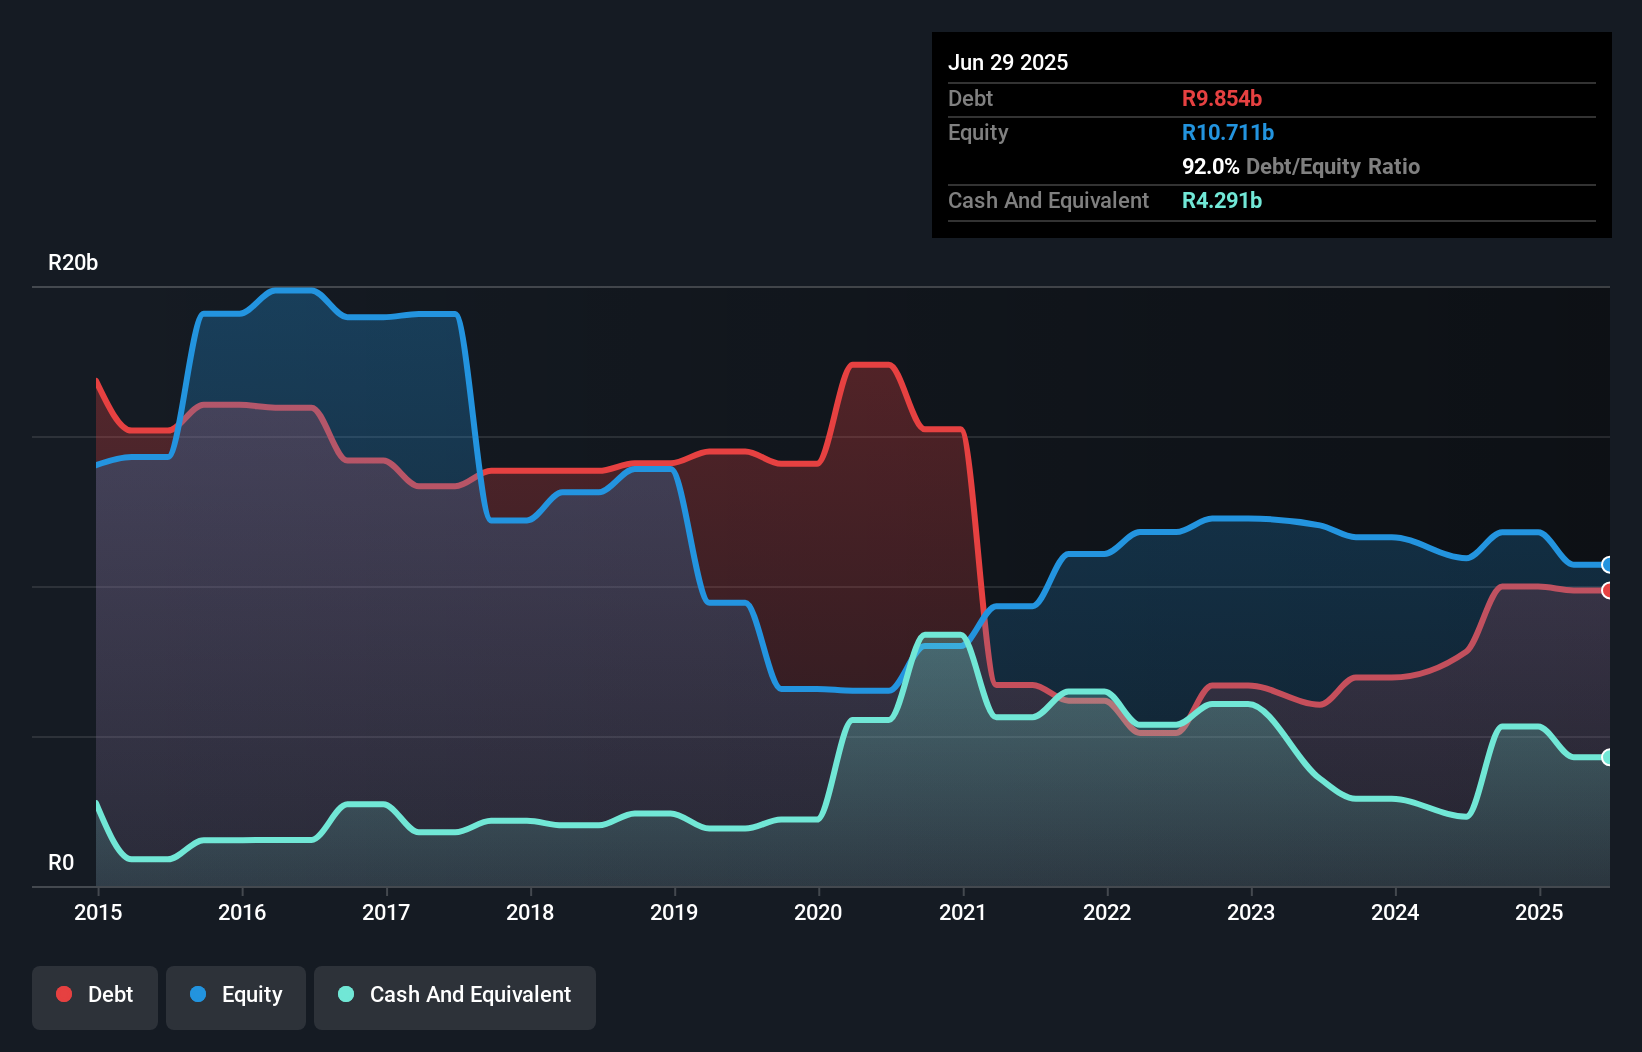Screen dimensions: 1642x1052
Task: Click the Jun 29 2025 tooltip date
Action: [x=1008, y=62]
